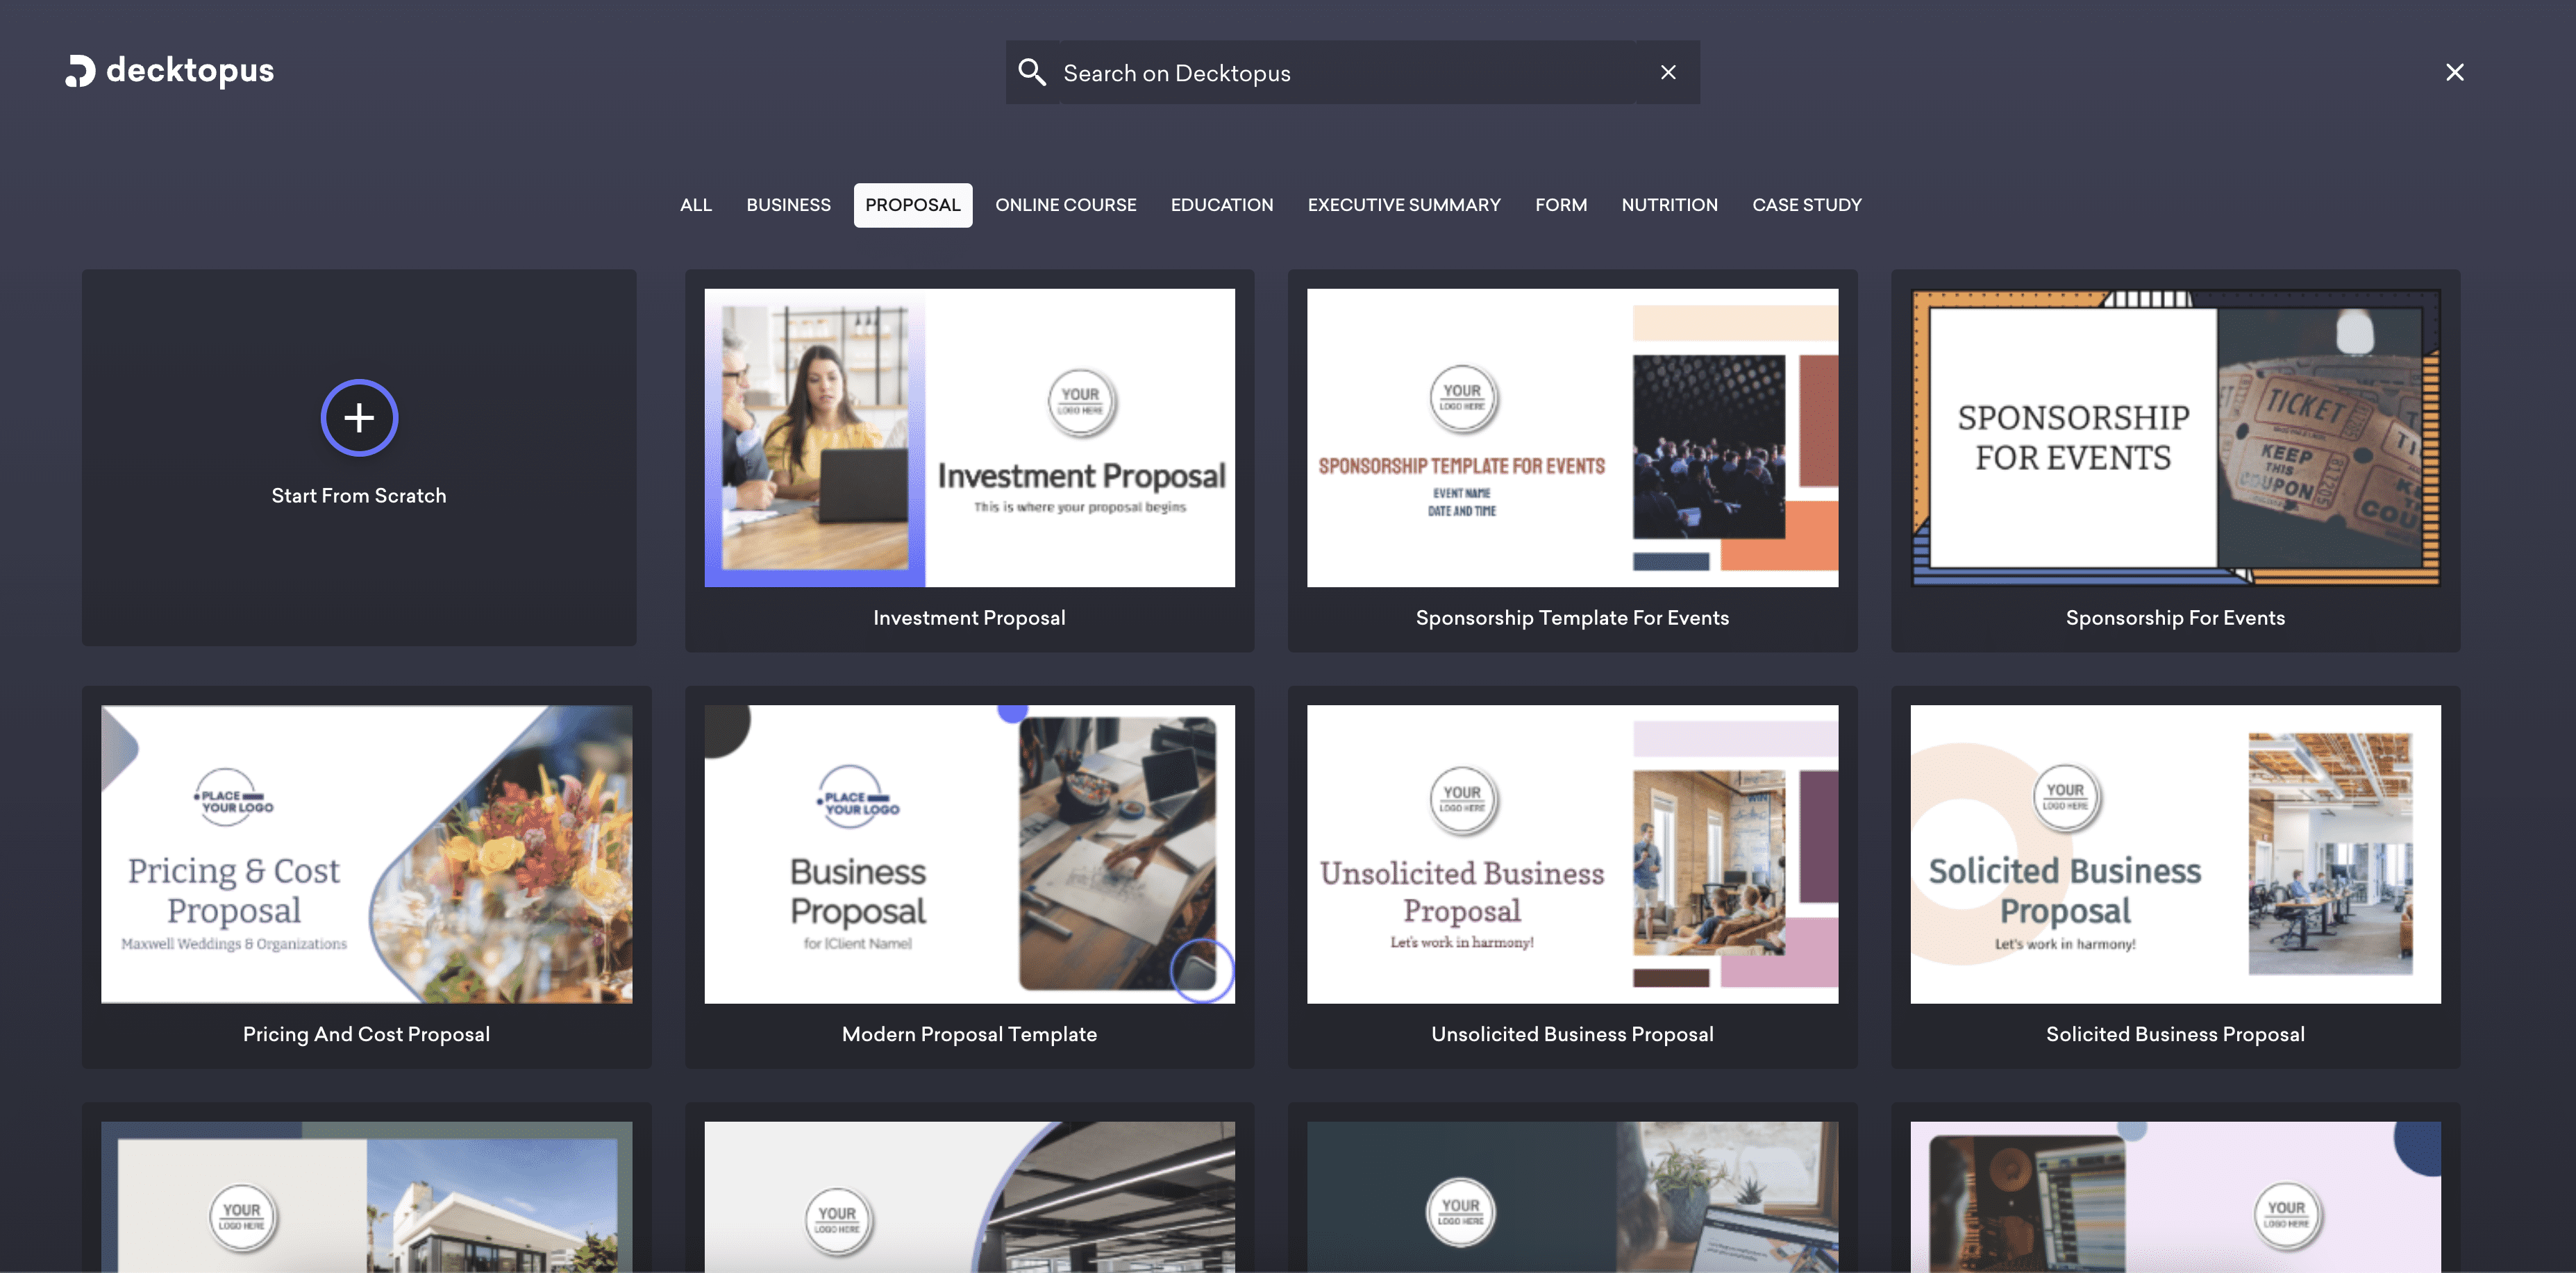Toggle the NUTRITION filter tab
Viewport: 2576px width, 1273px height.
pos(1669,203)
